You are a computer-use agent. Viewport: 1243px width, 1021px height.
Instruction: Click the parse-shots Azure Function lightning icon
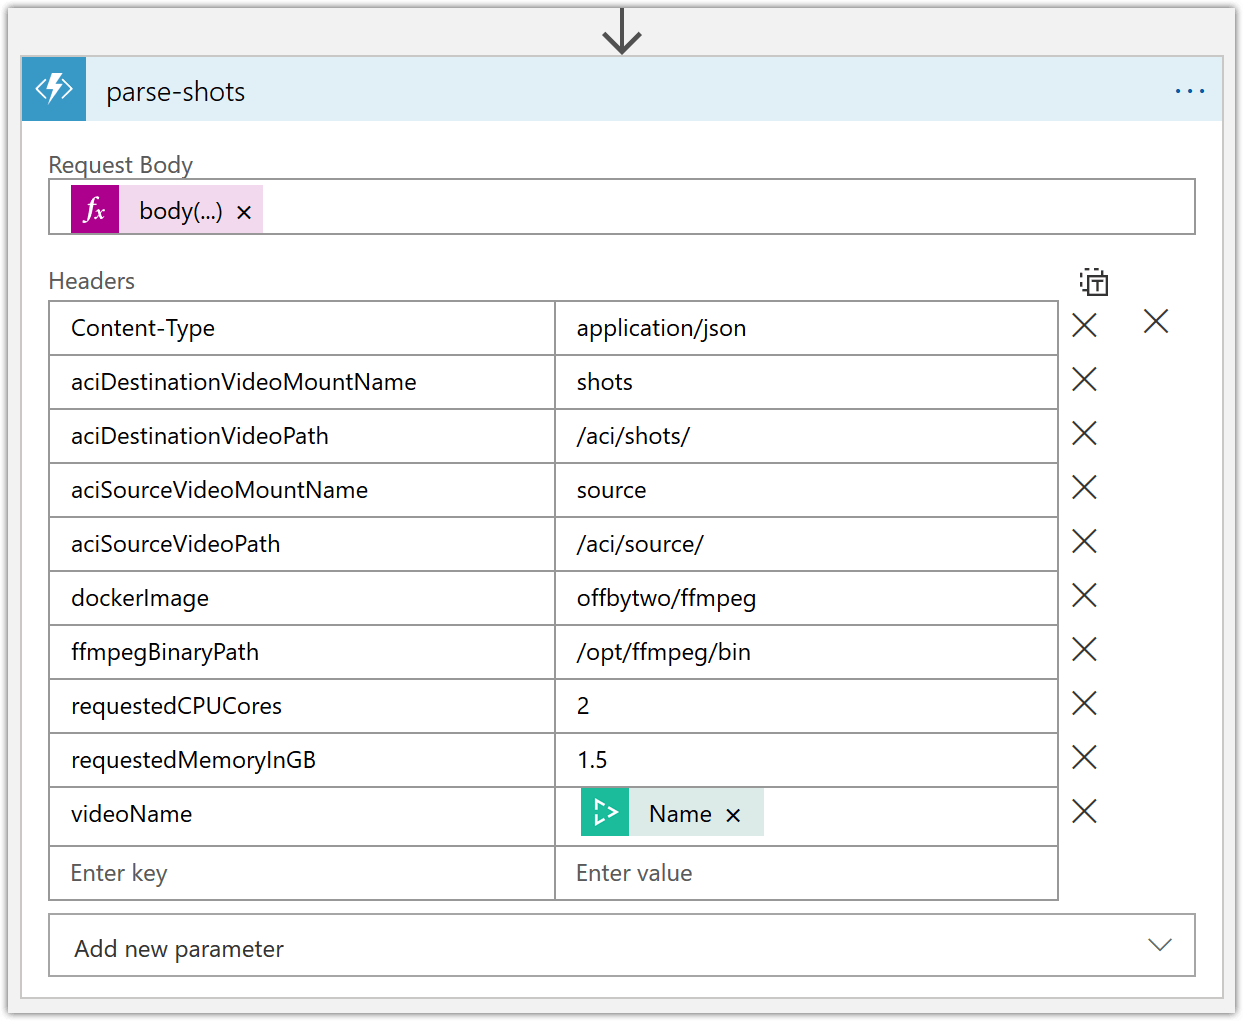[x=53, y=88]
